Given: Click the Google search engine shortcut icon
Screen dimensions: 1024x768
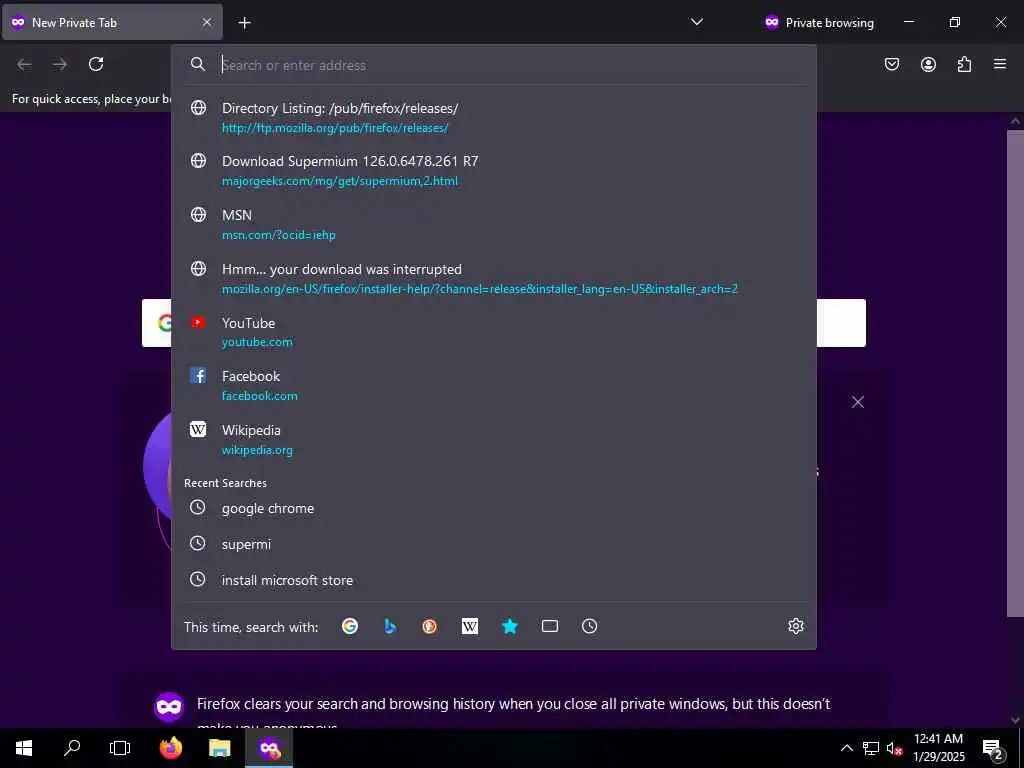Looking at the screenshot, I should [350, 626].
